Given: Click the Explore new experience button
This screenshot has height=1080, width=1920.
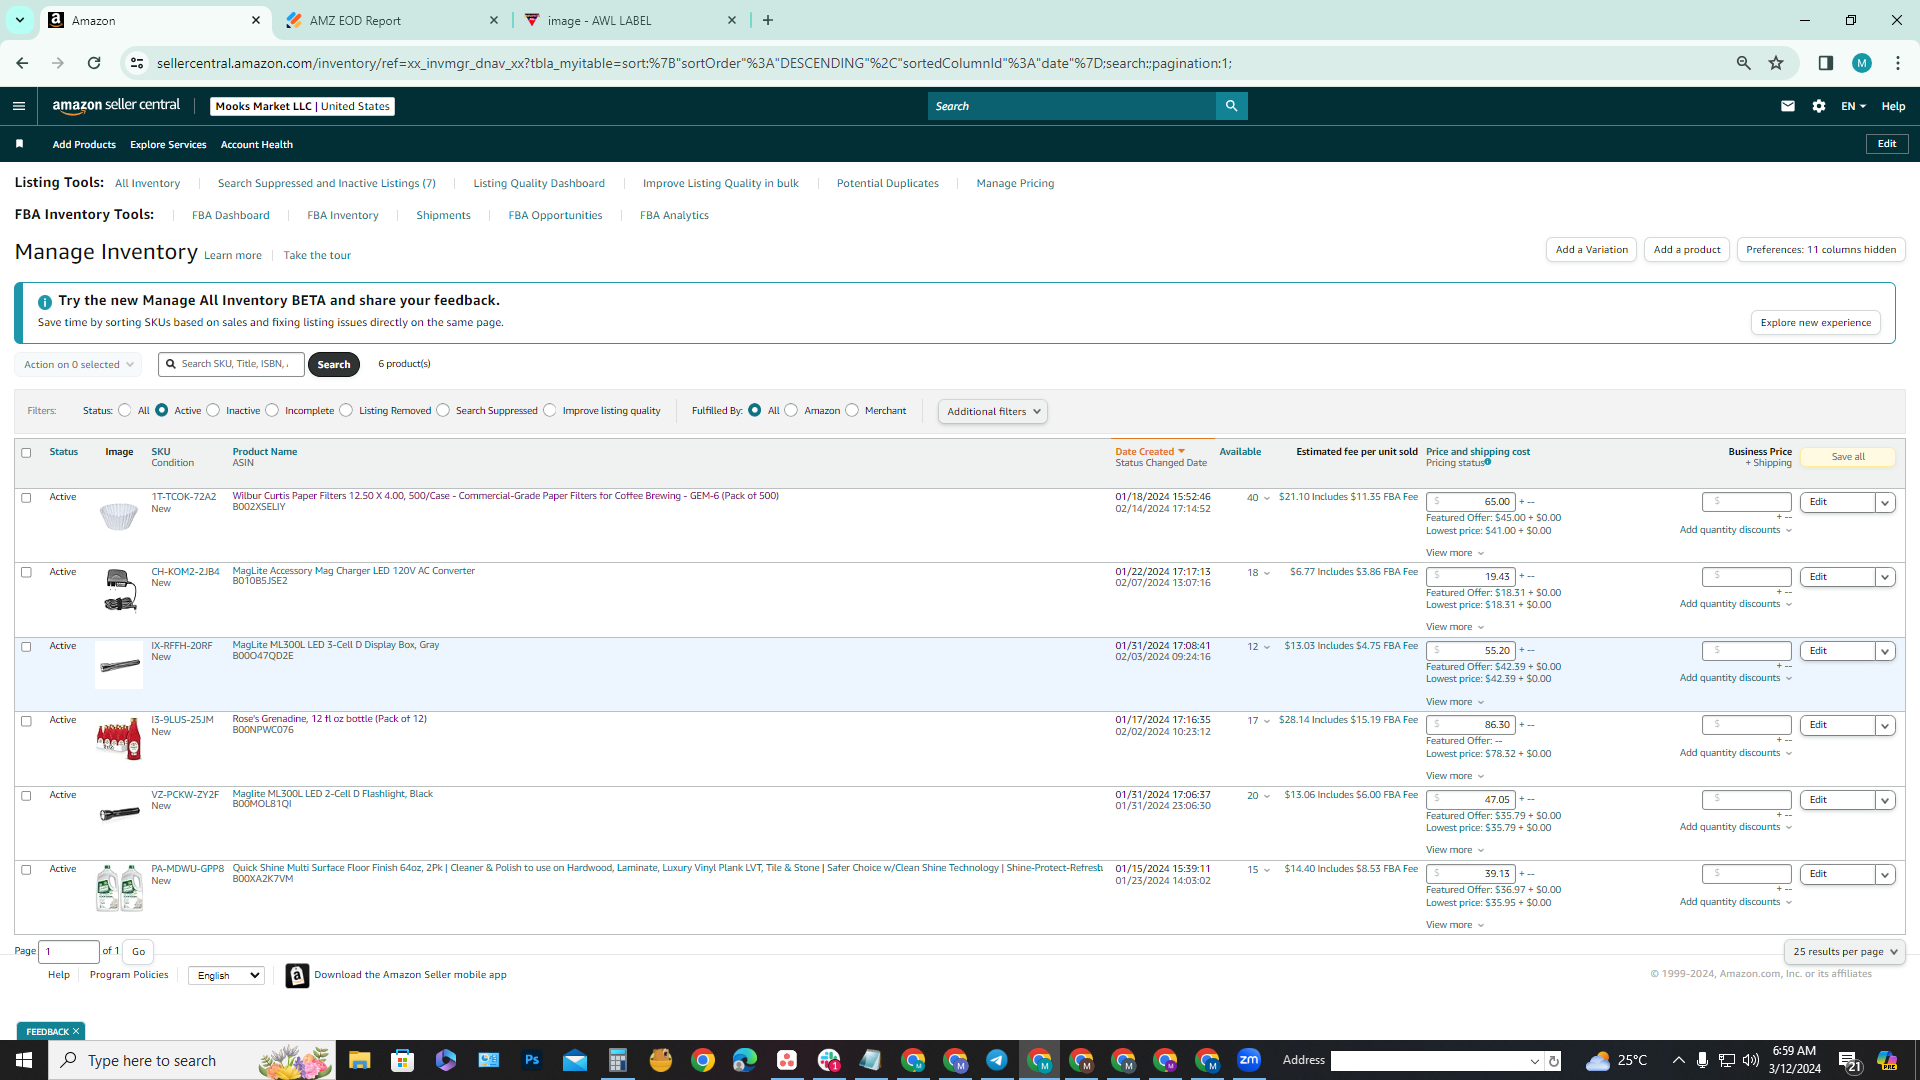Looking at the screenshot, I should 1816,323.
